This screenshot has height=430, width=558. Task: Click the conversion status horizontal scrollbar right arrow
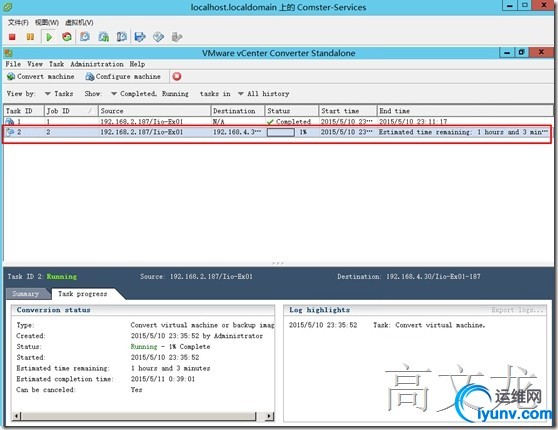[270, 416]
